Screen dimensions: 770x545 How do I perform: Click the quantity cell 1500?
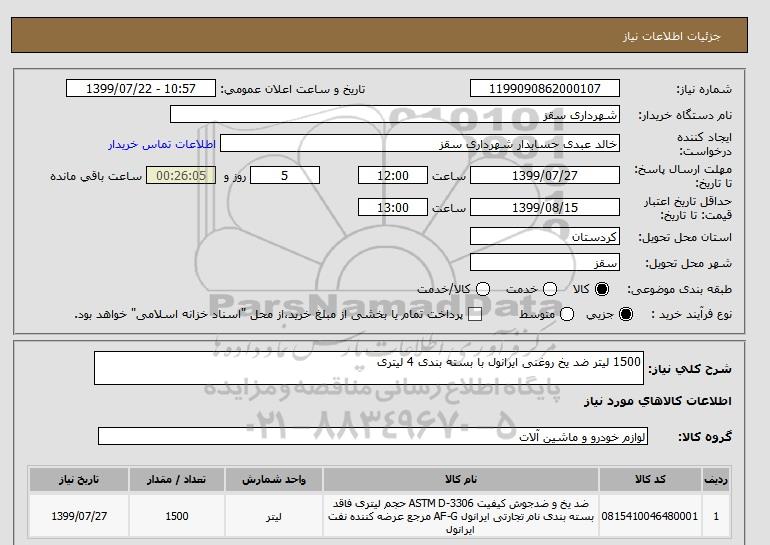tap(177, 516)
